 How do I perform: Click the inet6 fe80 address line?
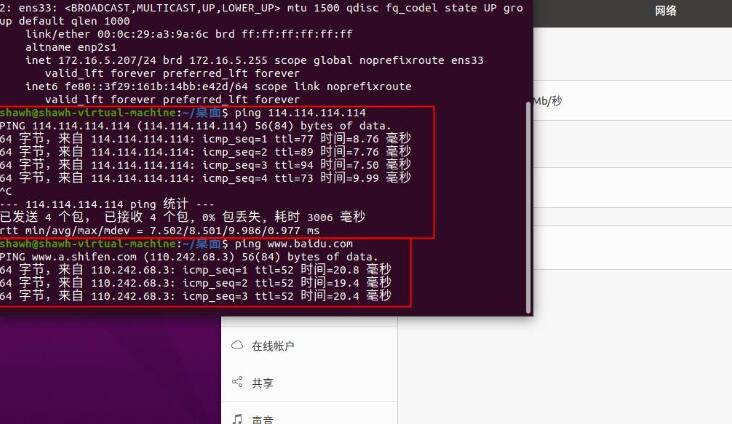coord(218,86)
